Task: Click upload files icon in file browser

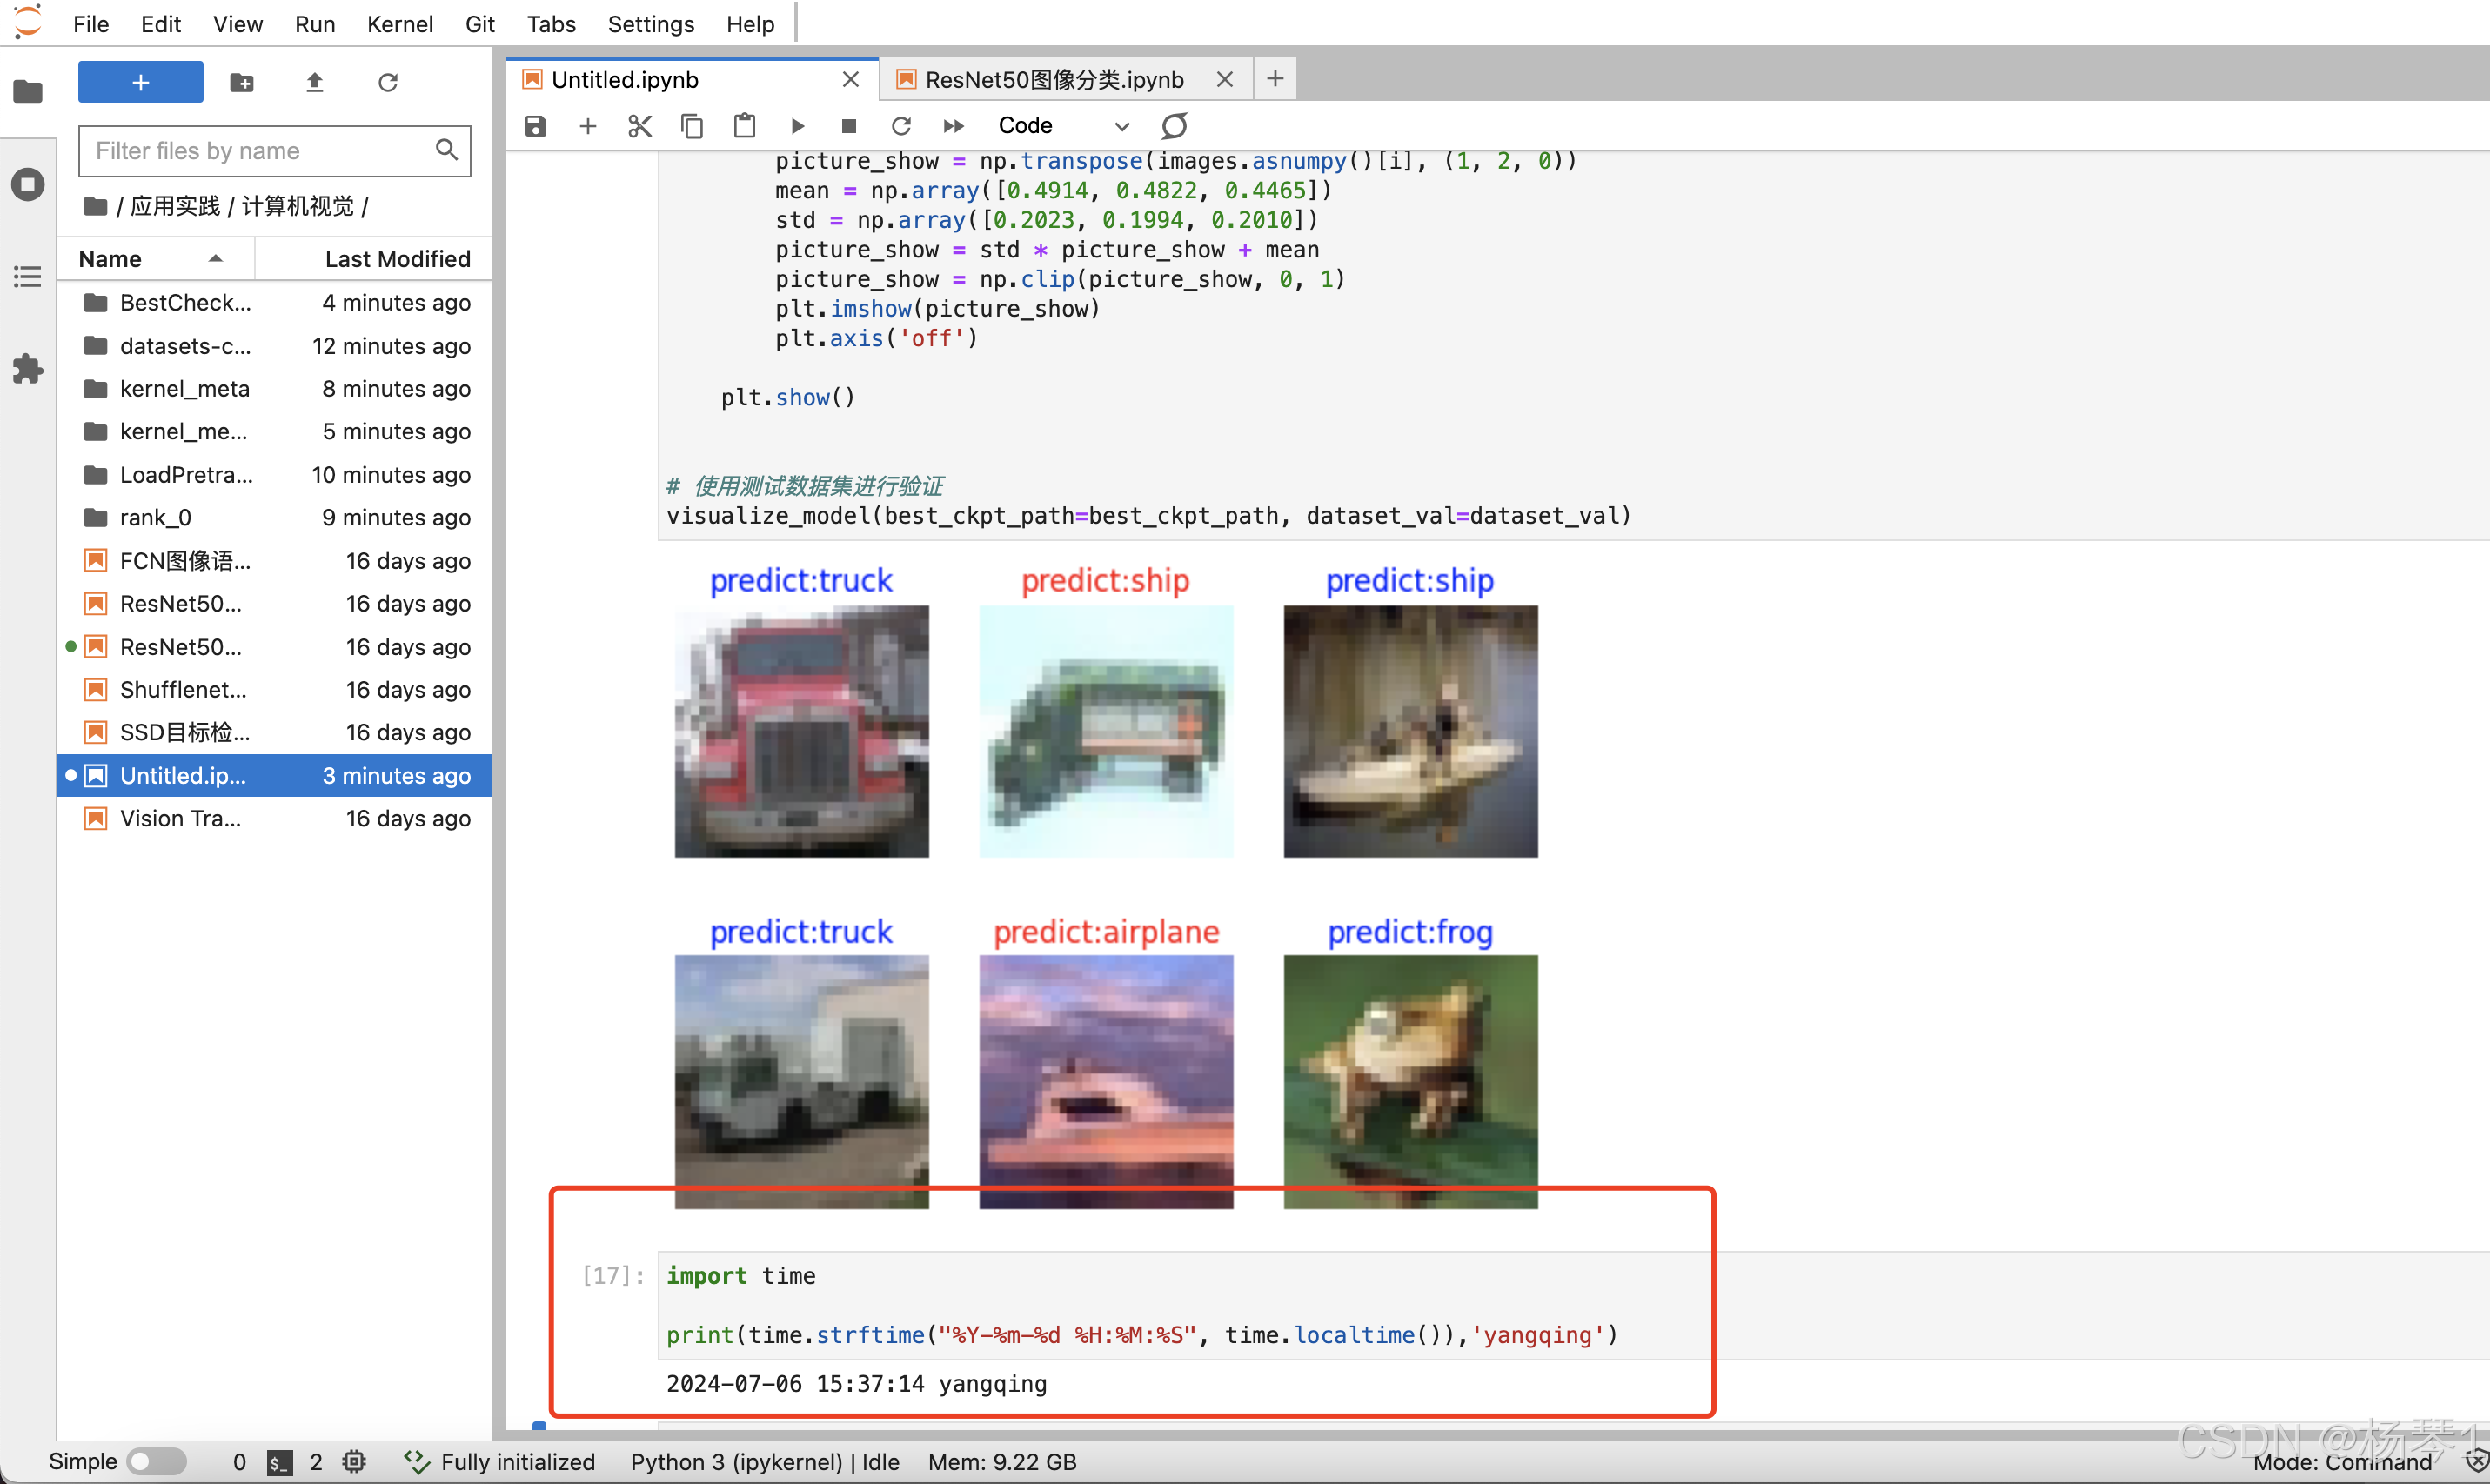Action: (x=315, y=82)
